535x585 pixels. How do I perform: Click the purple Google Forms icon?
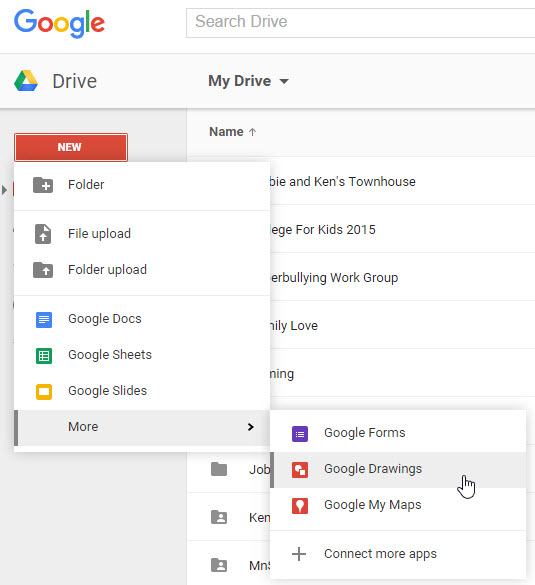tap(300, 434)
